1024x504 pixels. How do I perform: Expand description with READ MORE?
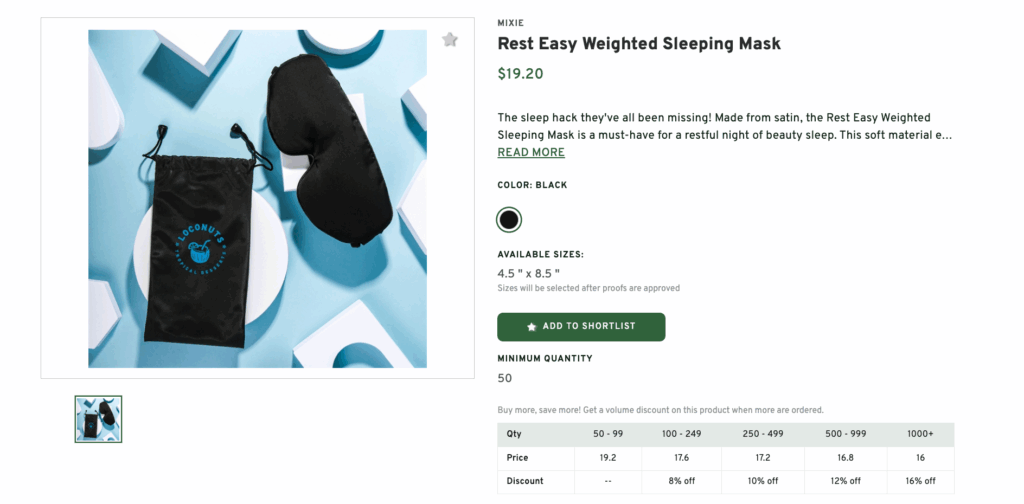(531, 153)
